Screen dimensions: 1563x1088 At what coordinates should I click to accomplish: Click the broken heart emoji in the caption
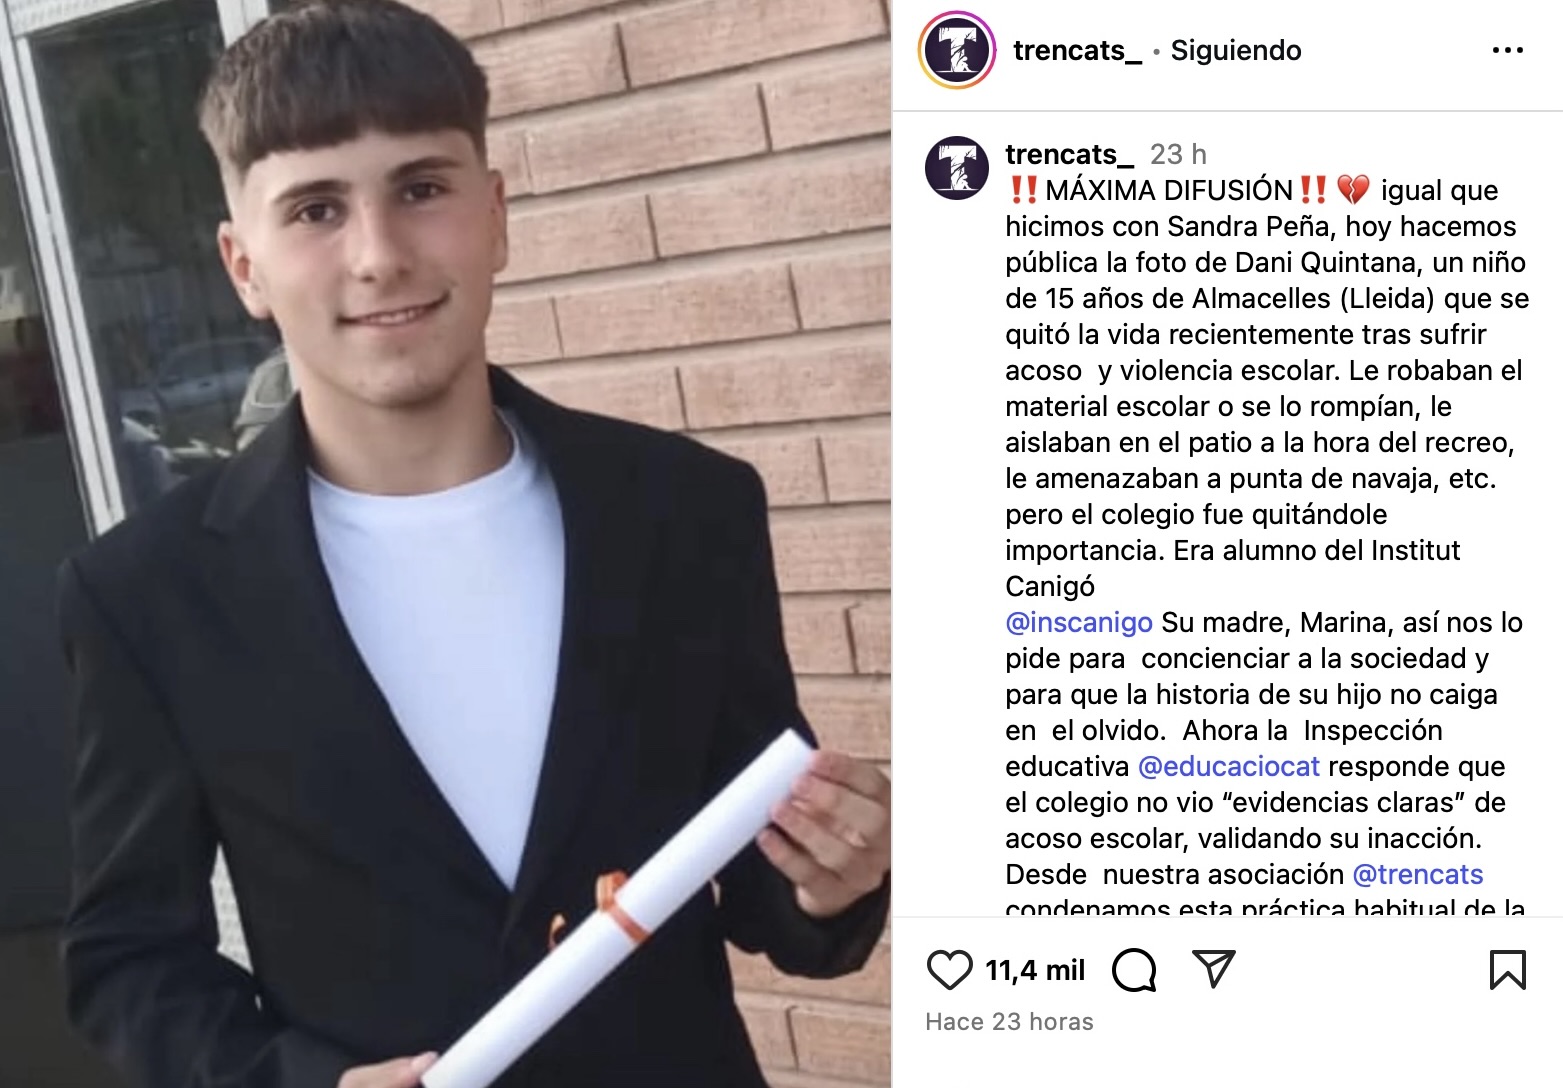[1352, 190]
